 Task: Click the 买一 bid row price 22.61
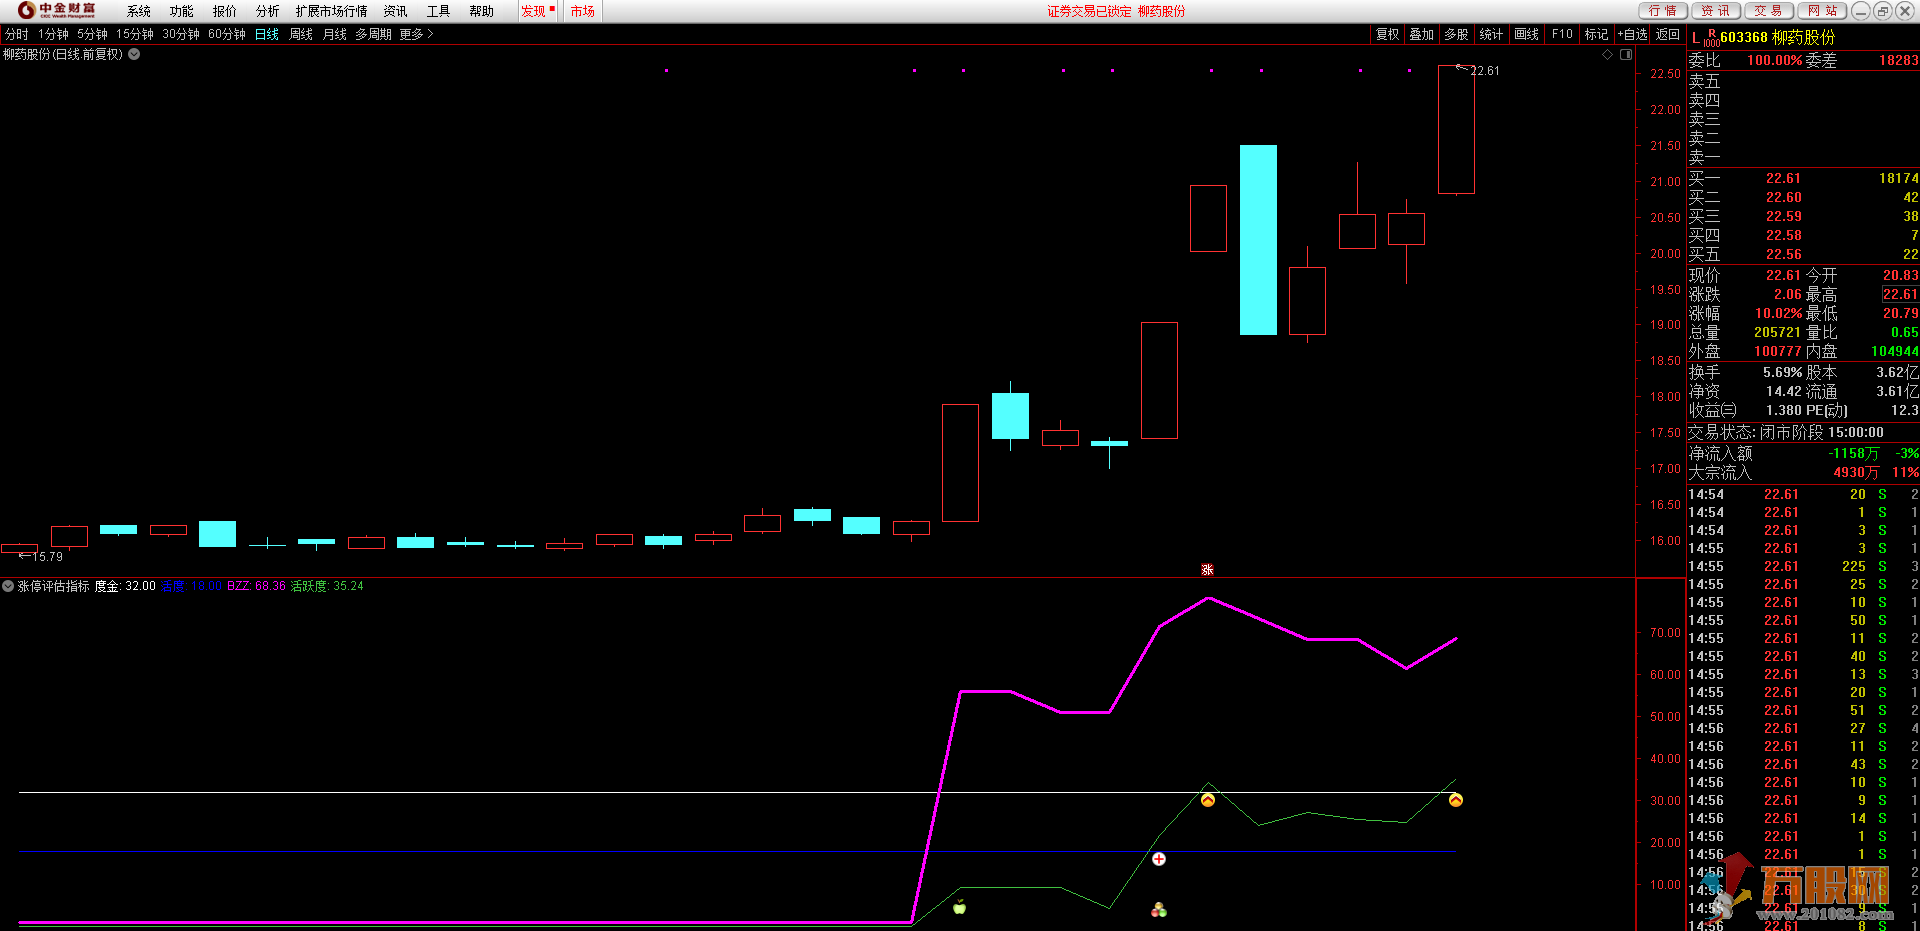pos(1783,178)
